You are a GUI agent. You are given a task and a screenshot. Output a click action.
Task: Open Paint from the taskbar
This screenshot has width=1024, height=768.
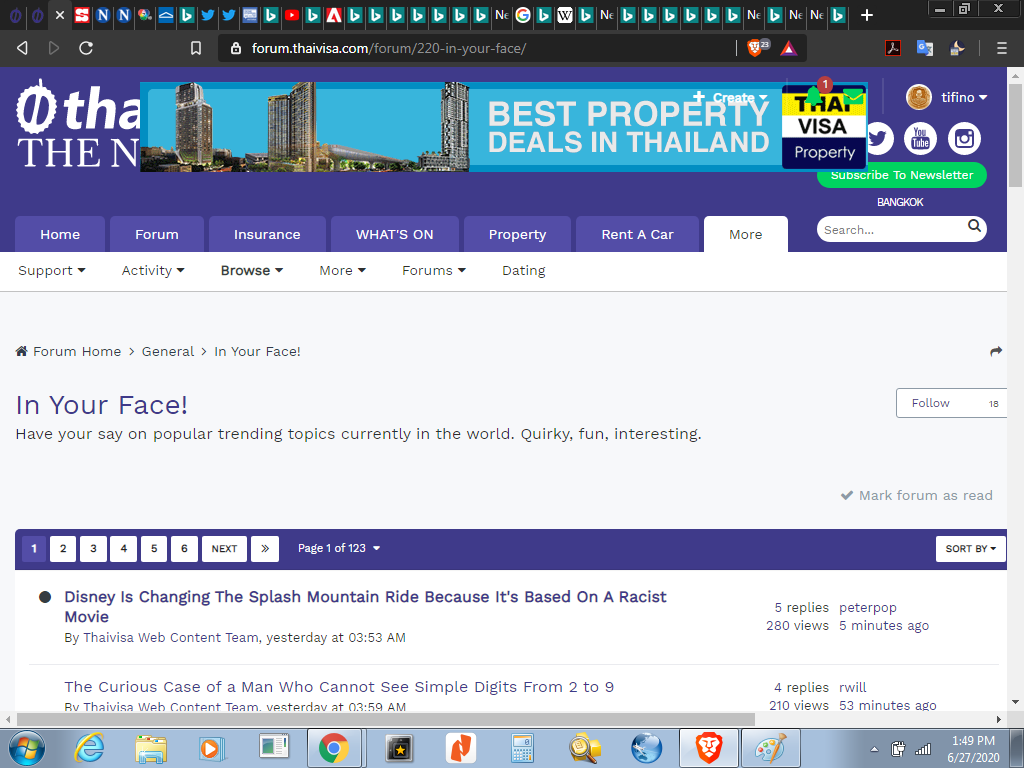[771, 748]
